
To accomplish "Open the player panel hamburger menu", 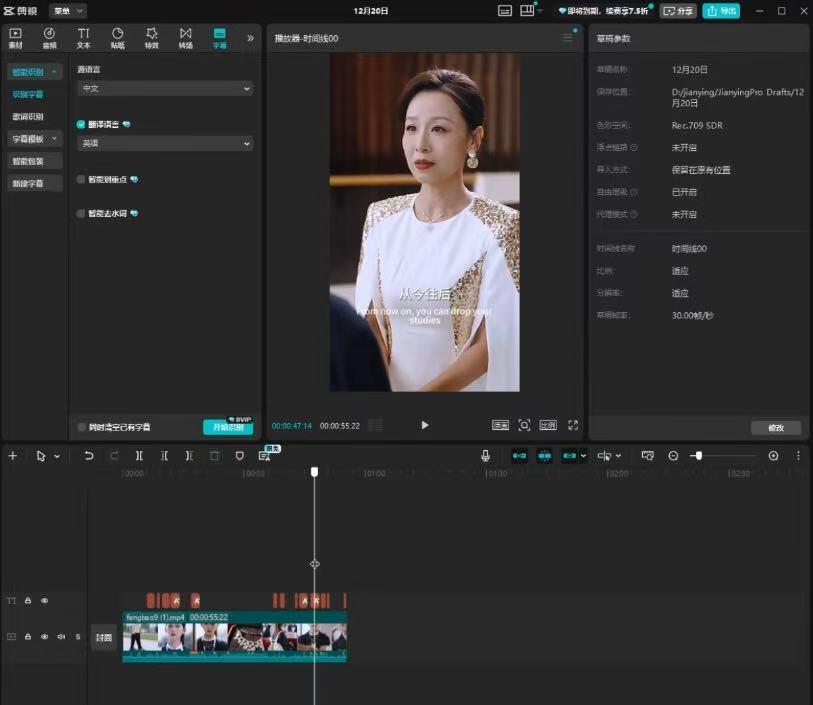I will pyautogui.click(x=568, y=38).
